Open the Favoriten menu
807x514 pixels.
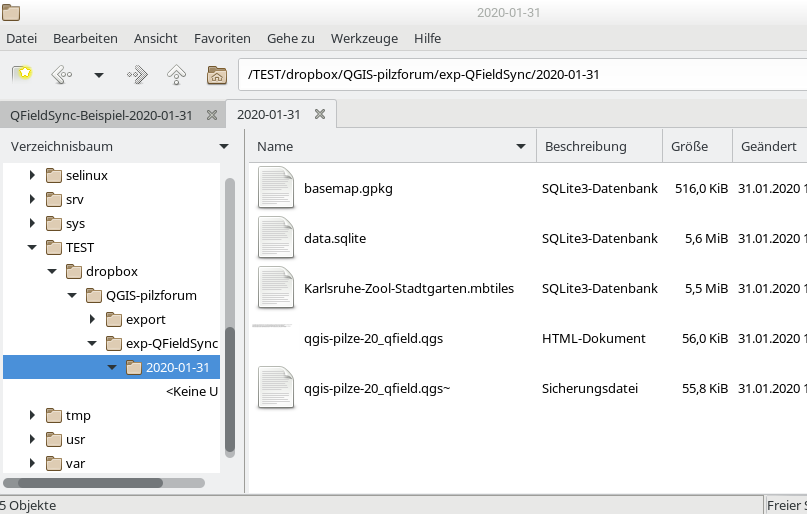coord(222,38)
